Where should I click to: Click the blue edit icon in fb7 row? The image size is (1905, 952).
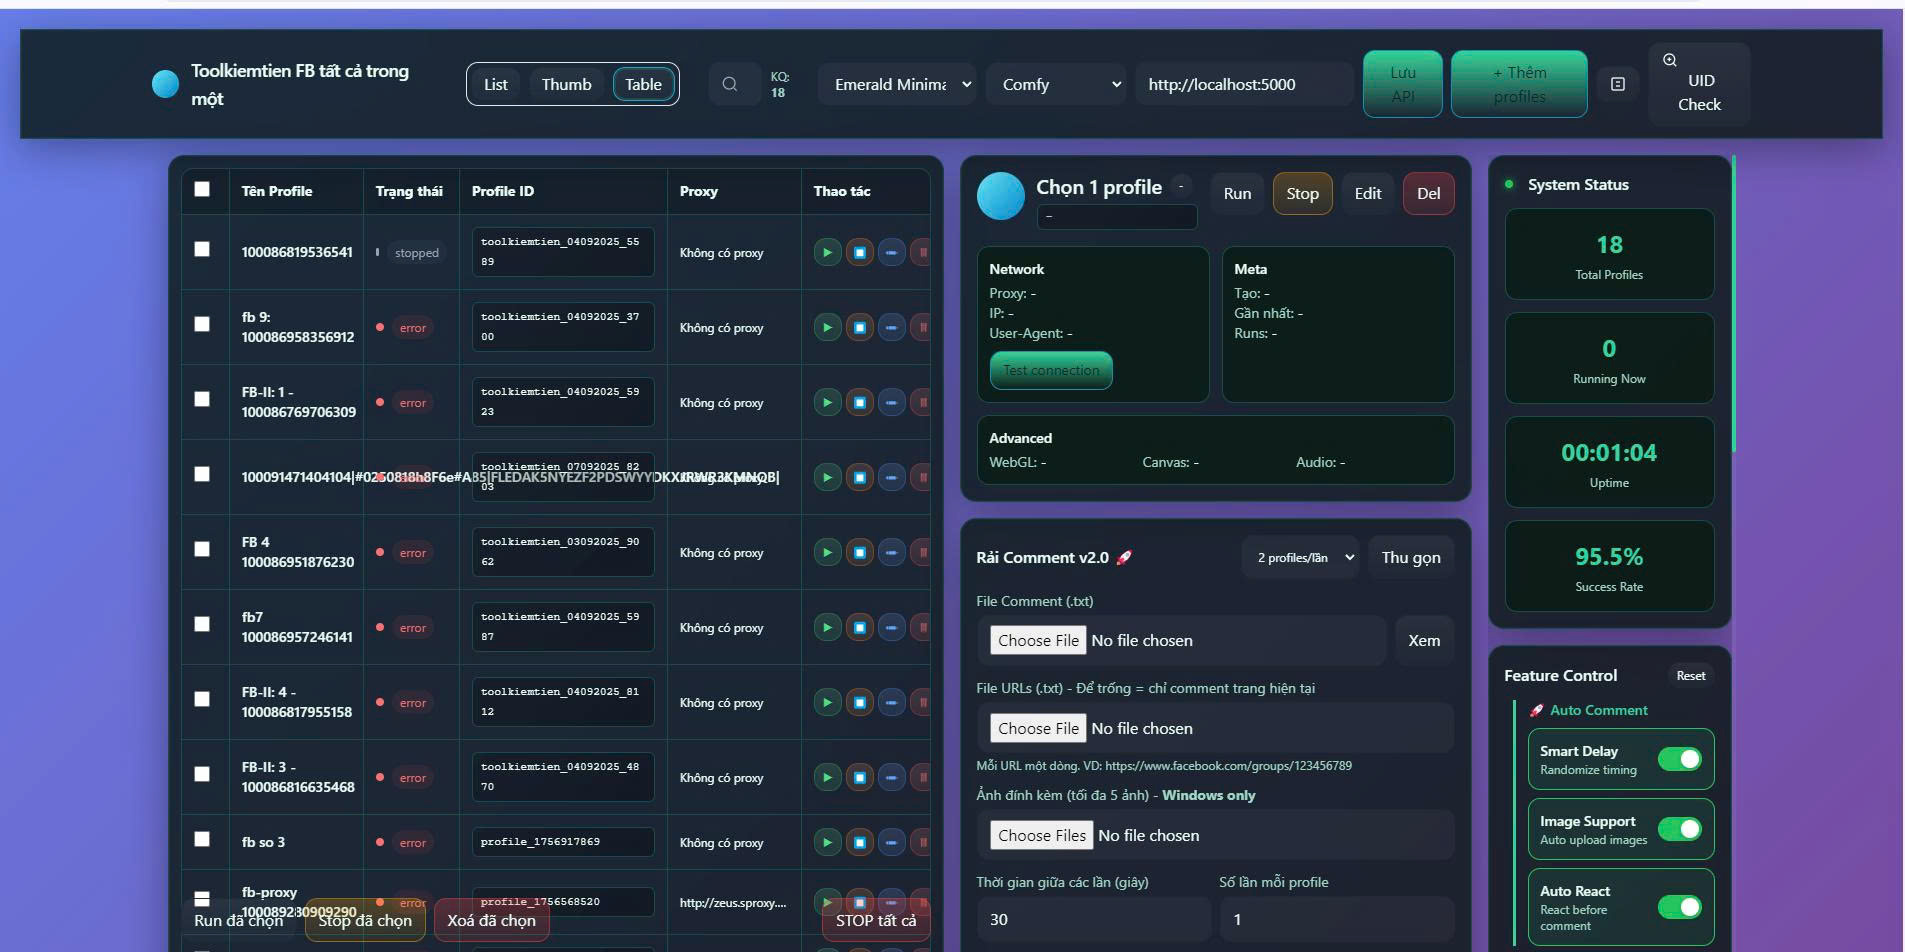[891, 628]
